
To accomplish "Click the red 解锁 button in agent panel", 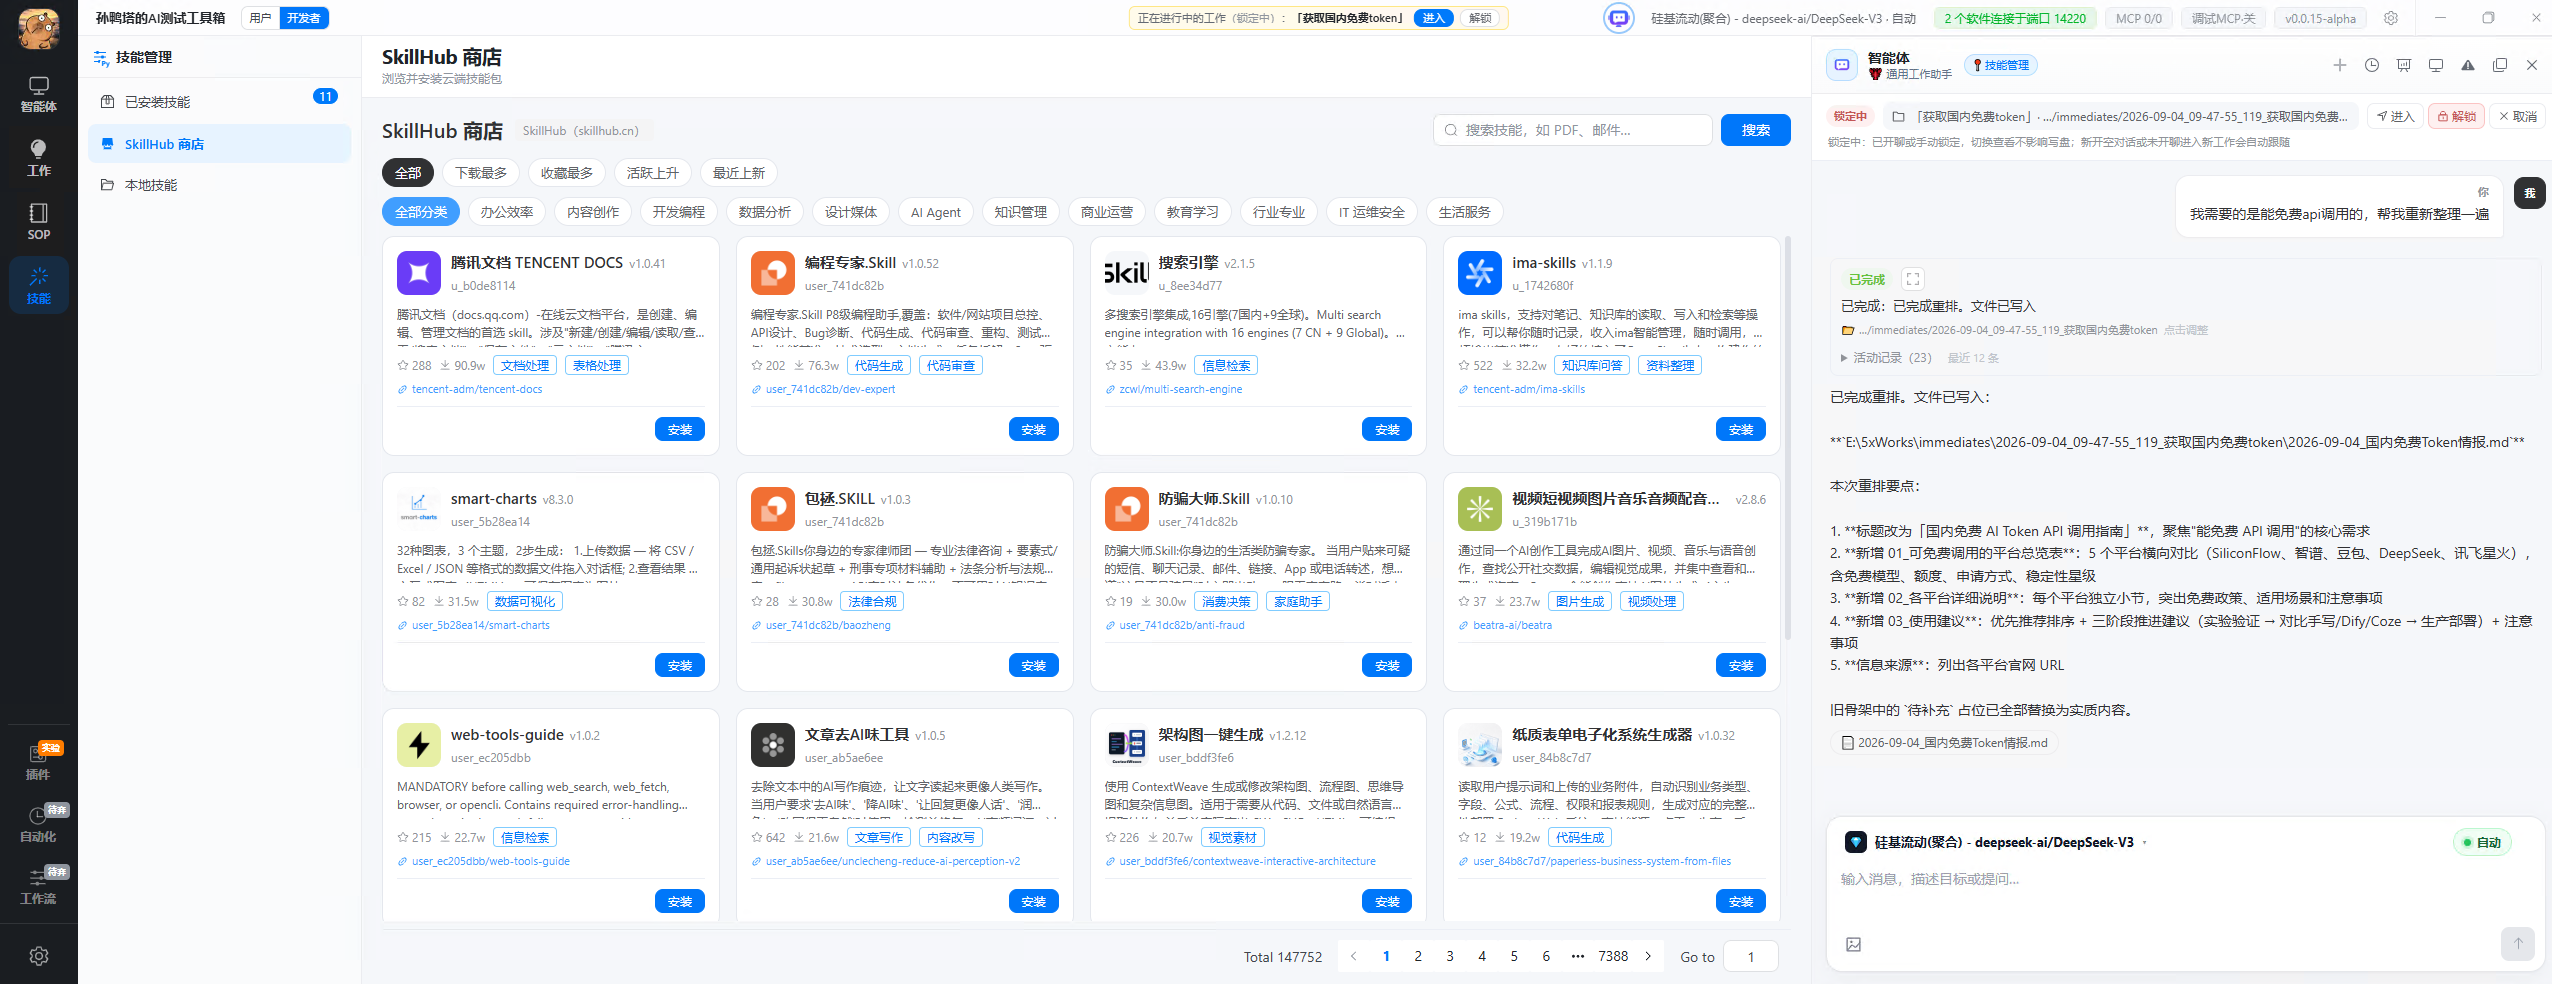I will (2456, 116).
